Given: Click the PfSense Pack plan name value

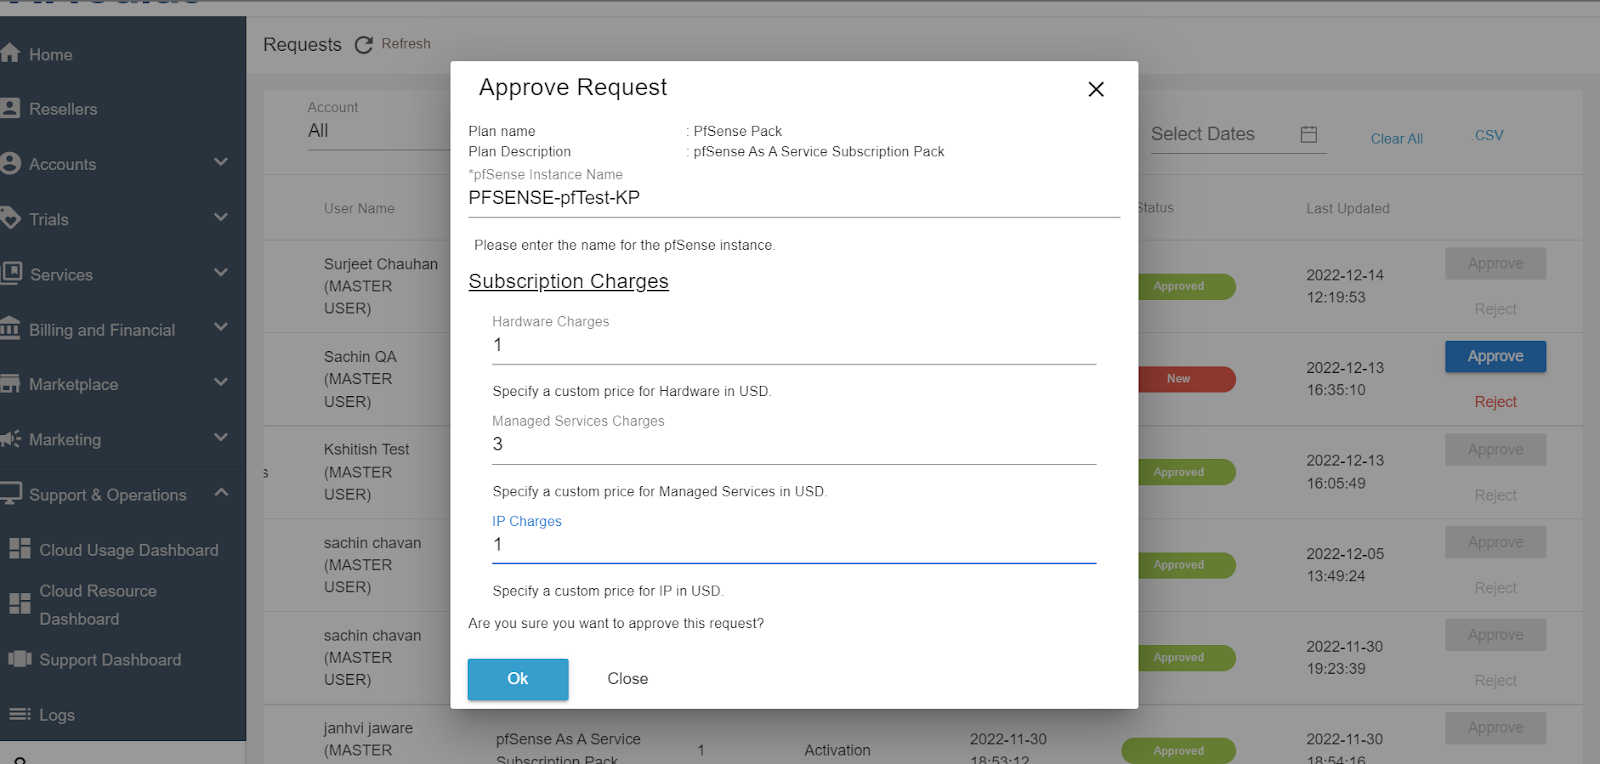Looking at the screenshot, I should pyautogui.click(x=738, y=131).
